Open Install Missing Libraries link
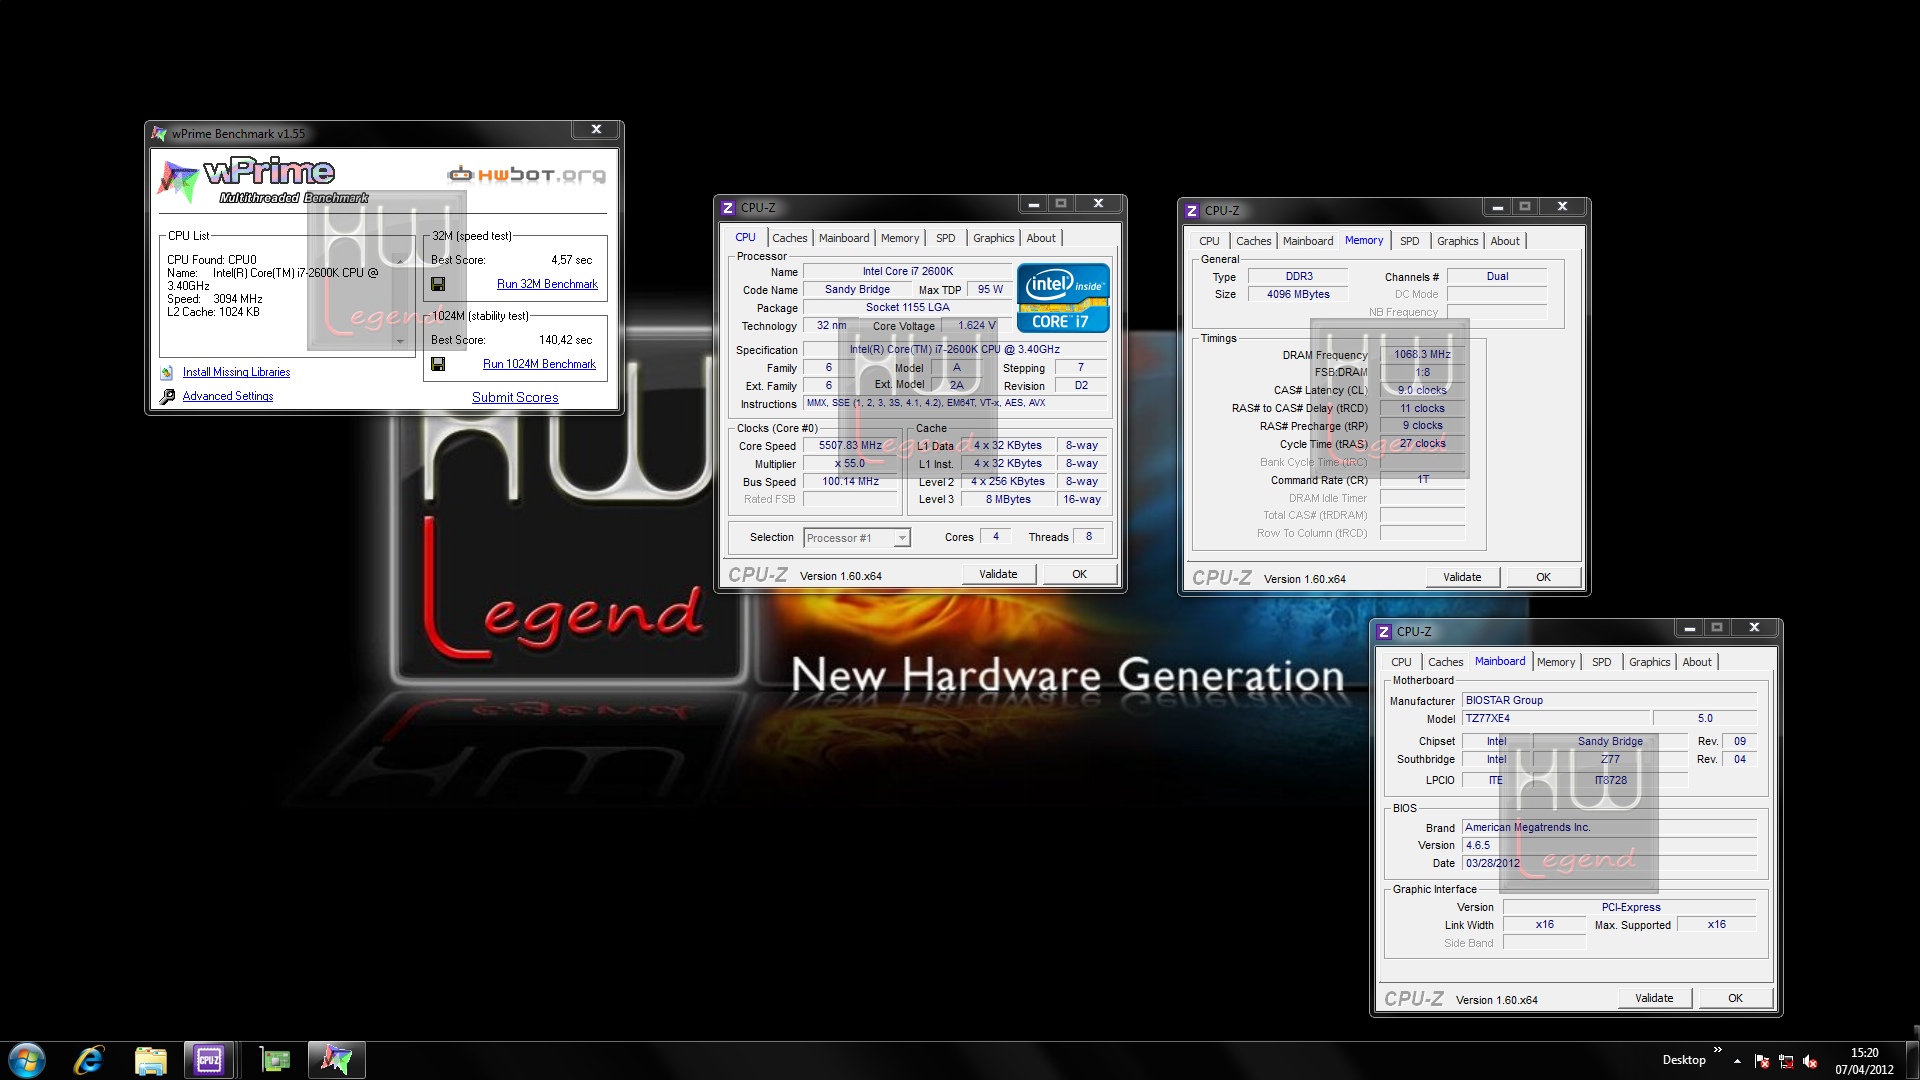This screenshot has height=1080, width=1920. click(236, 372)
